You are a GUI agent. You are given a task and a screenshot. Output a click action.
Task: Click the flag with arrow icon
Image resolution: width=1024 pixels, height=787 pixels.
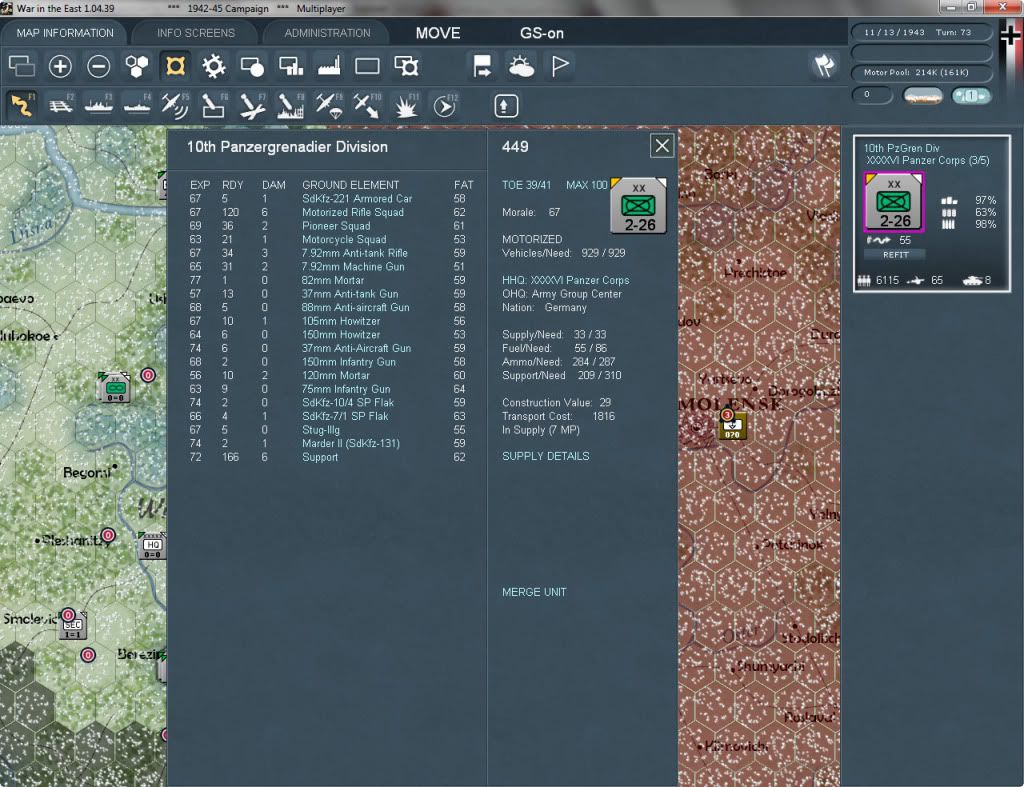point(483,66)
